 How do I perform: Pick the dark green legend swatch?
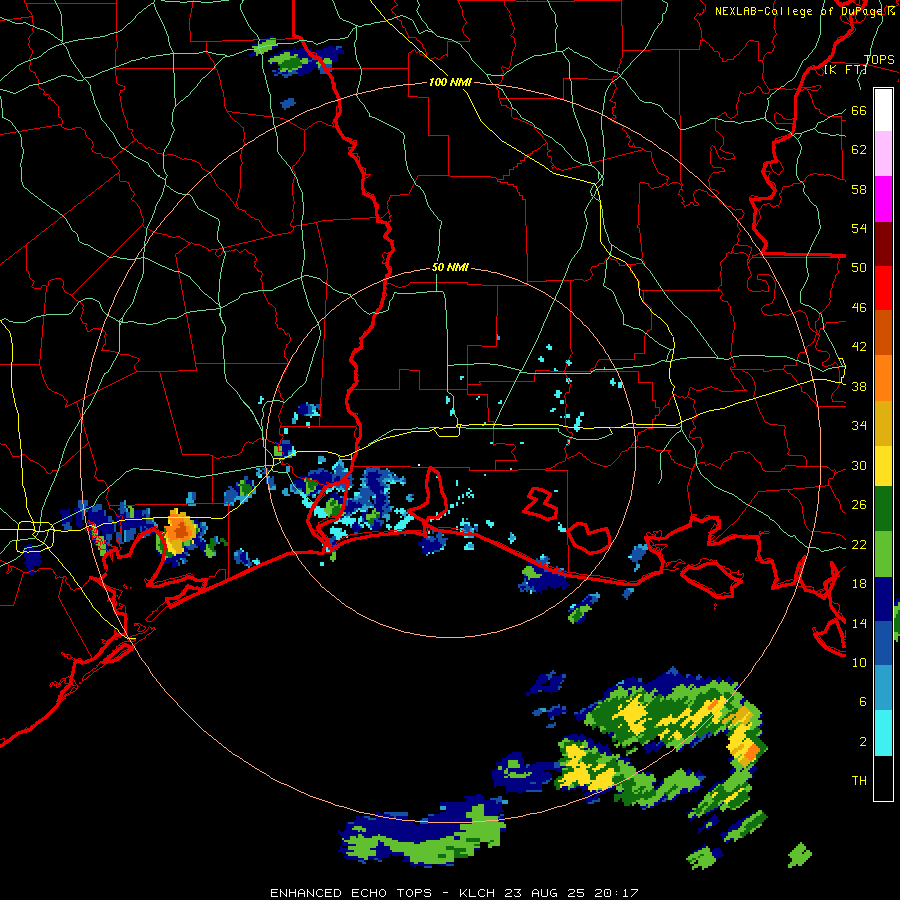pyautogui.click(x=883, y=509)
